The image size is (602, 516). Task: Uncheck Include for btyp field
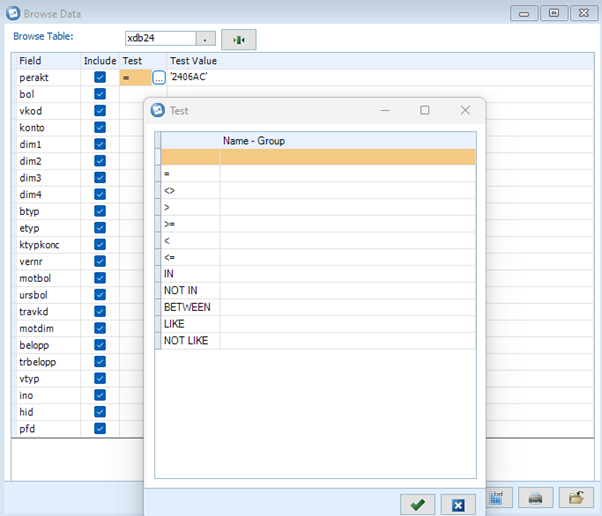(100, 211)
